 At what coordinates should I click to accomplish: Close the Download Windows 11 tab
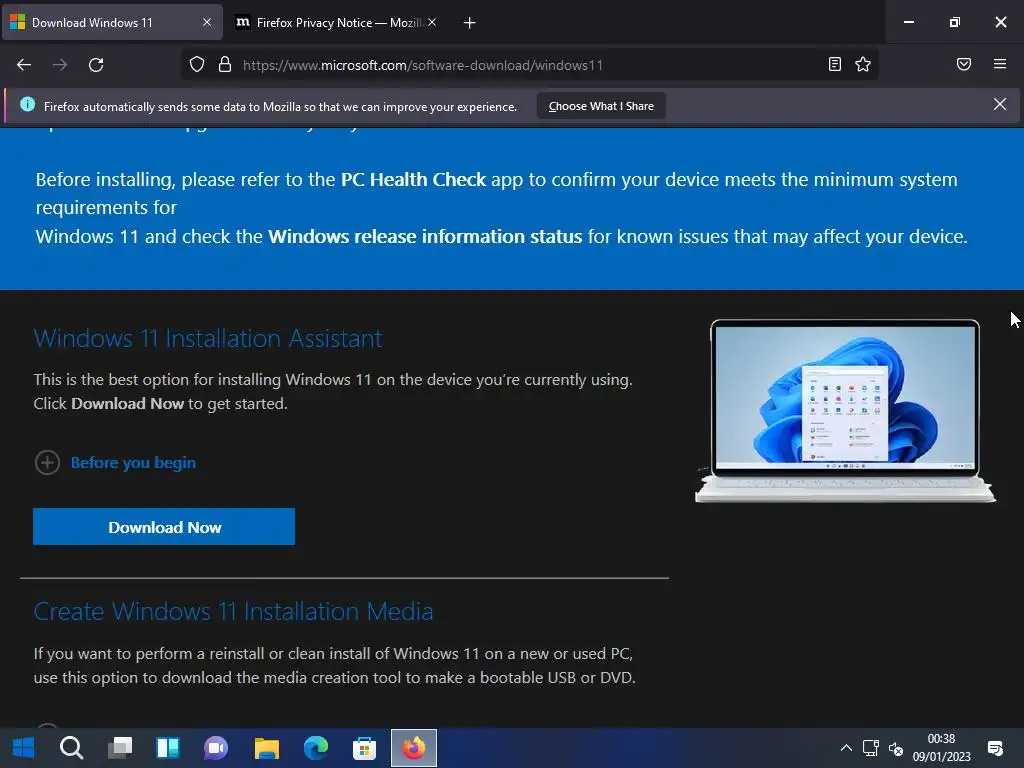pos(207,22)
